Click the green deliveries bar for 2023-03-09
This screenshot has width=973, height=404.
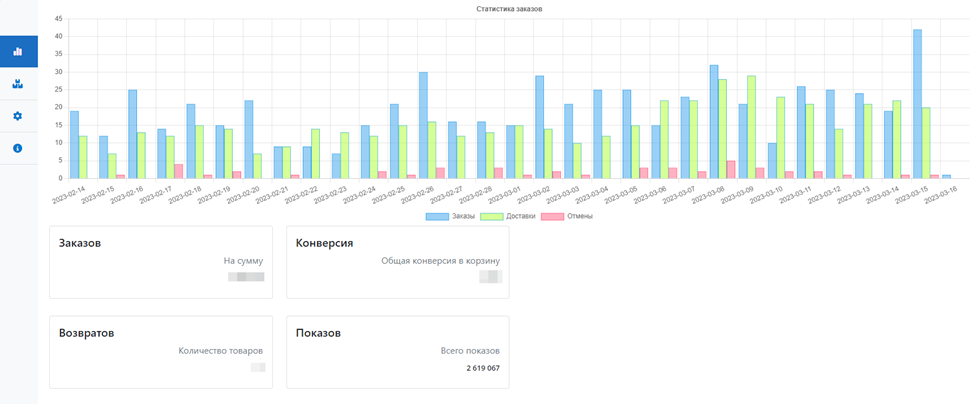[x=751, y=127]
